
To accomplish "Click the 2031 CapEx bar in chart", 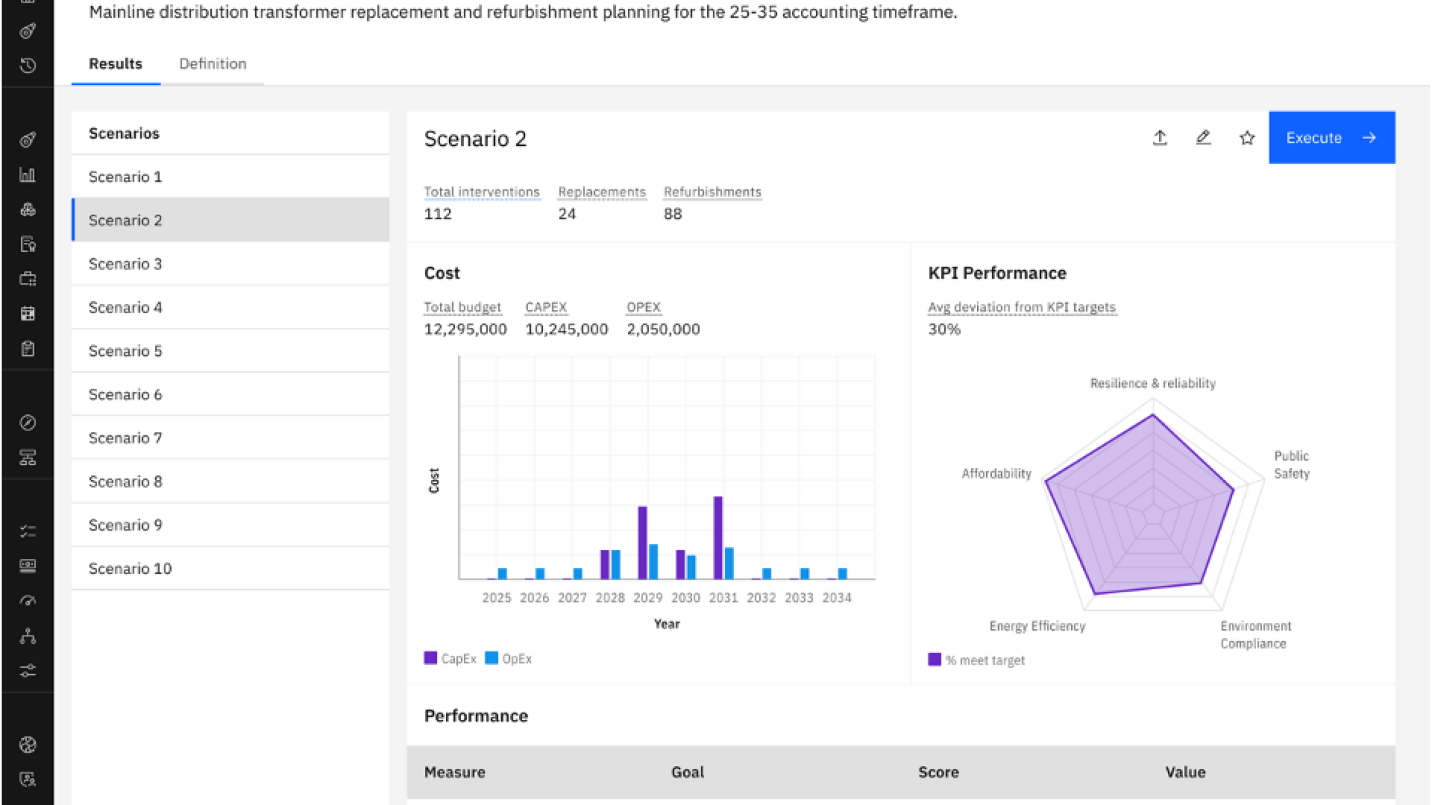I will (718, 538).
